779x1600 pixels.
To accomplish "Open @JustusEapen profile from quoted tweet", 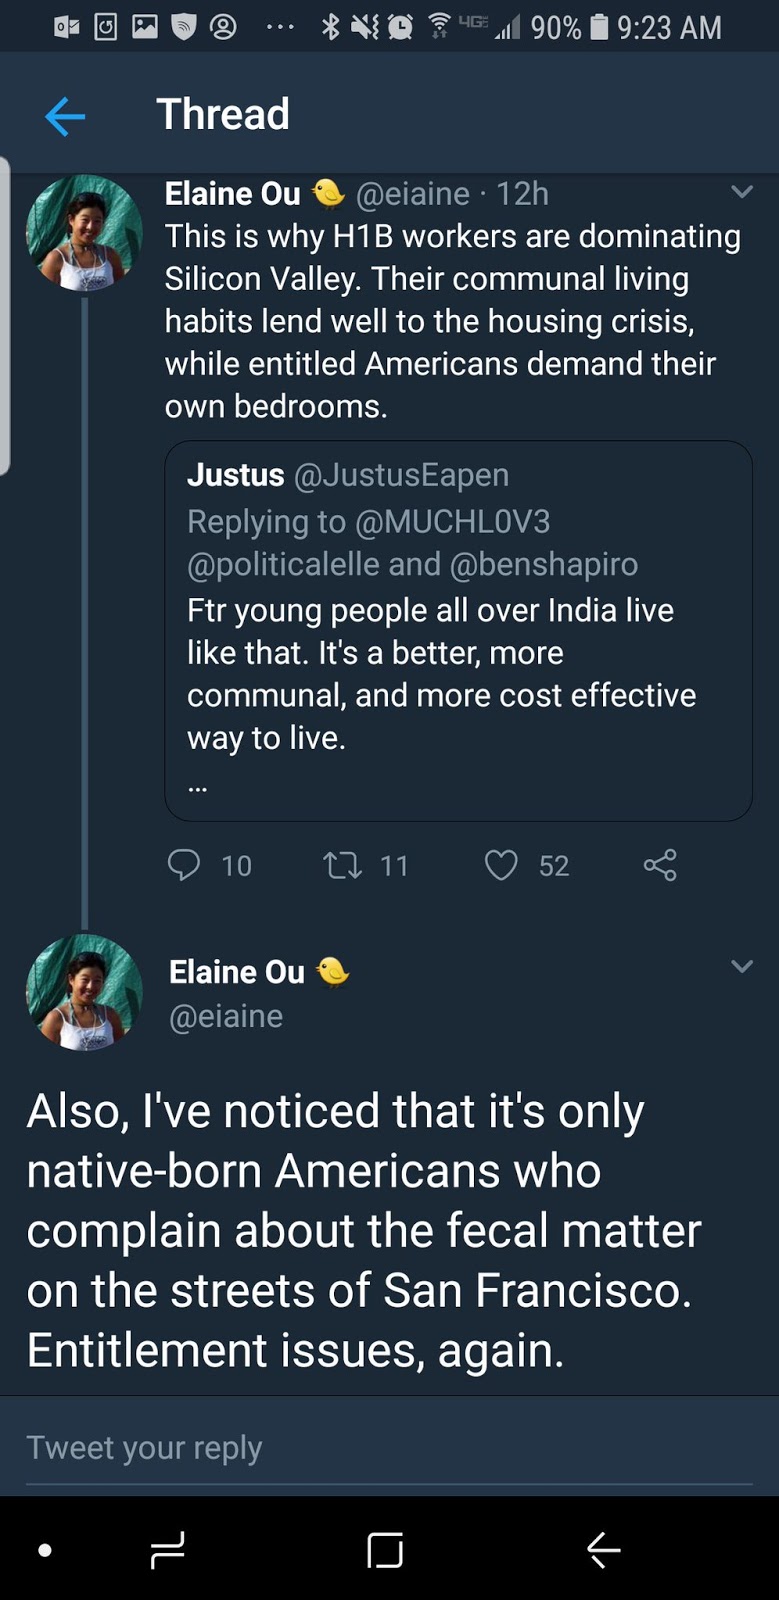I will (401, 475).
